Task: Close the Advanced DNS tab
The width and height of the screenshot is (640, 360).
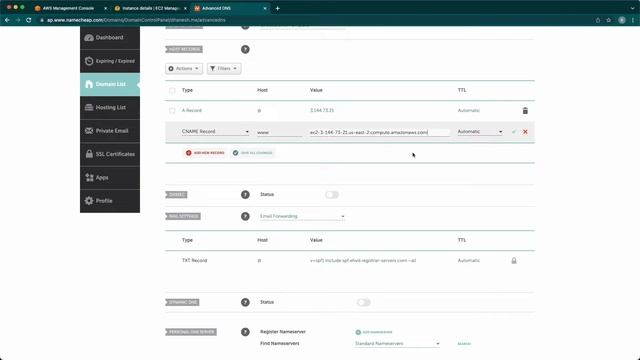Action: tap(264, 8)
